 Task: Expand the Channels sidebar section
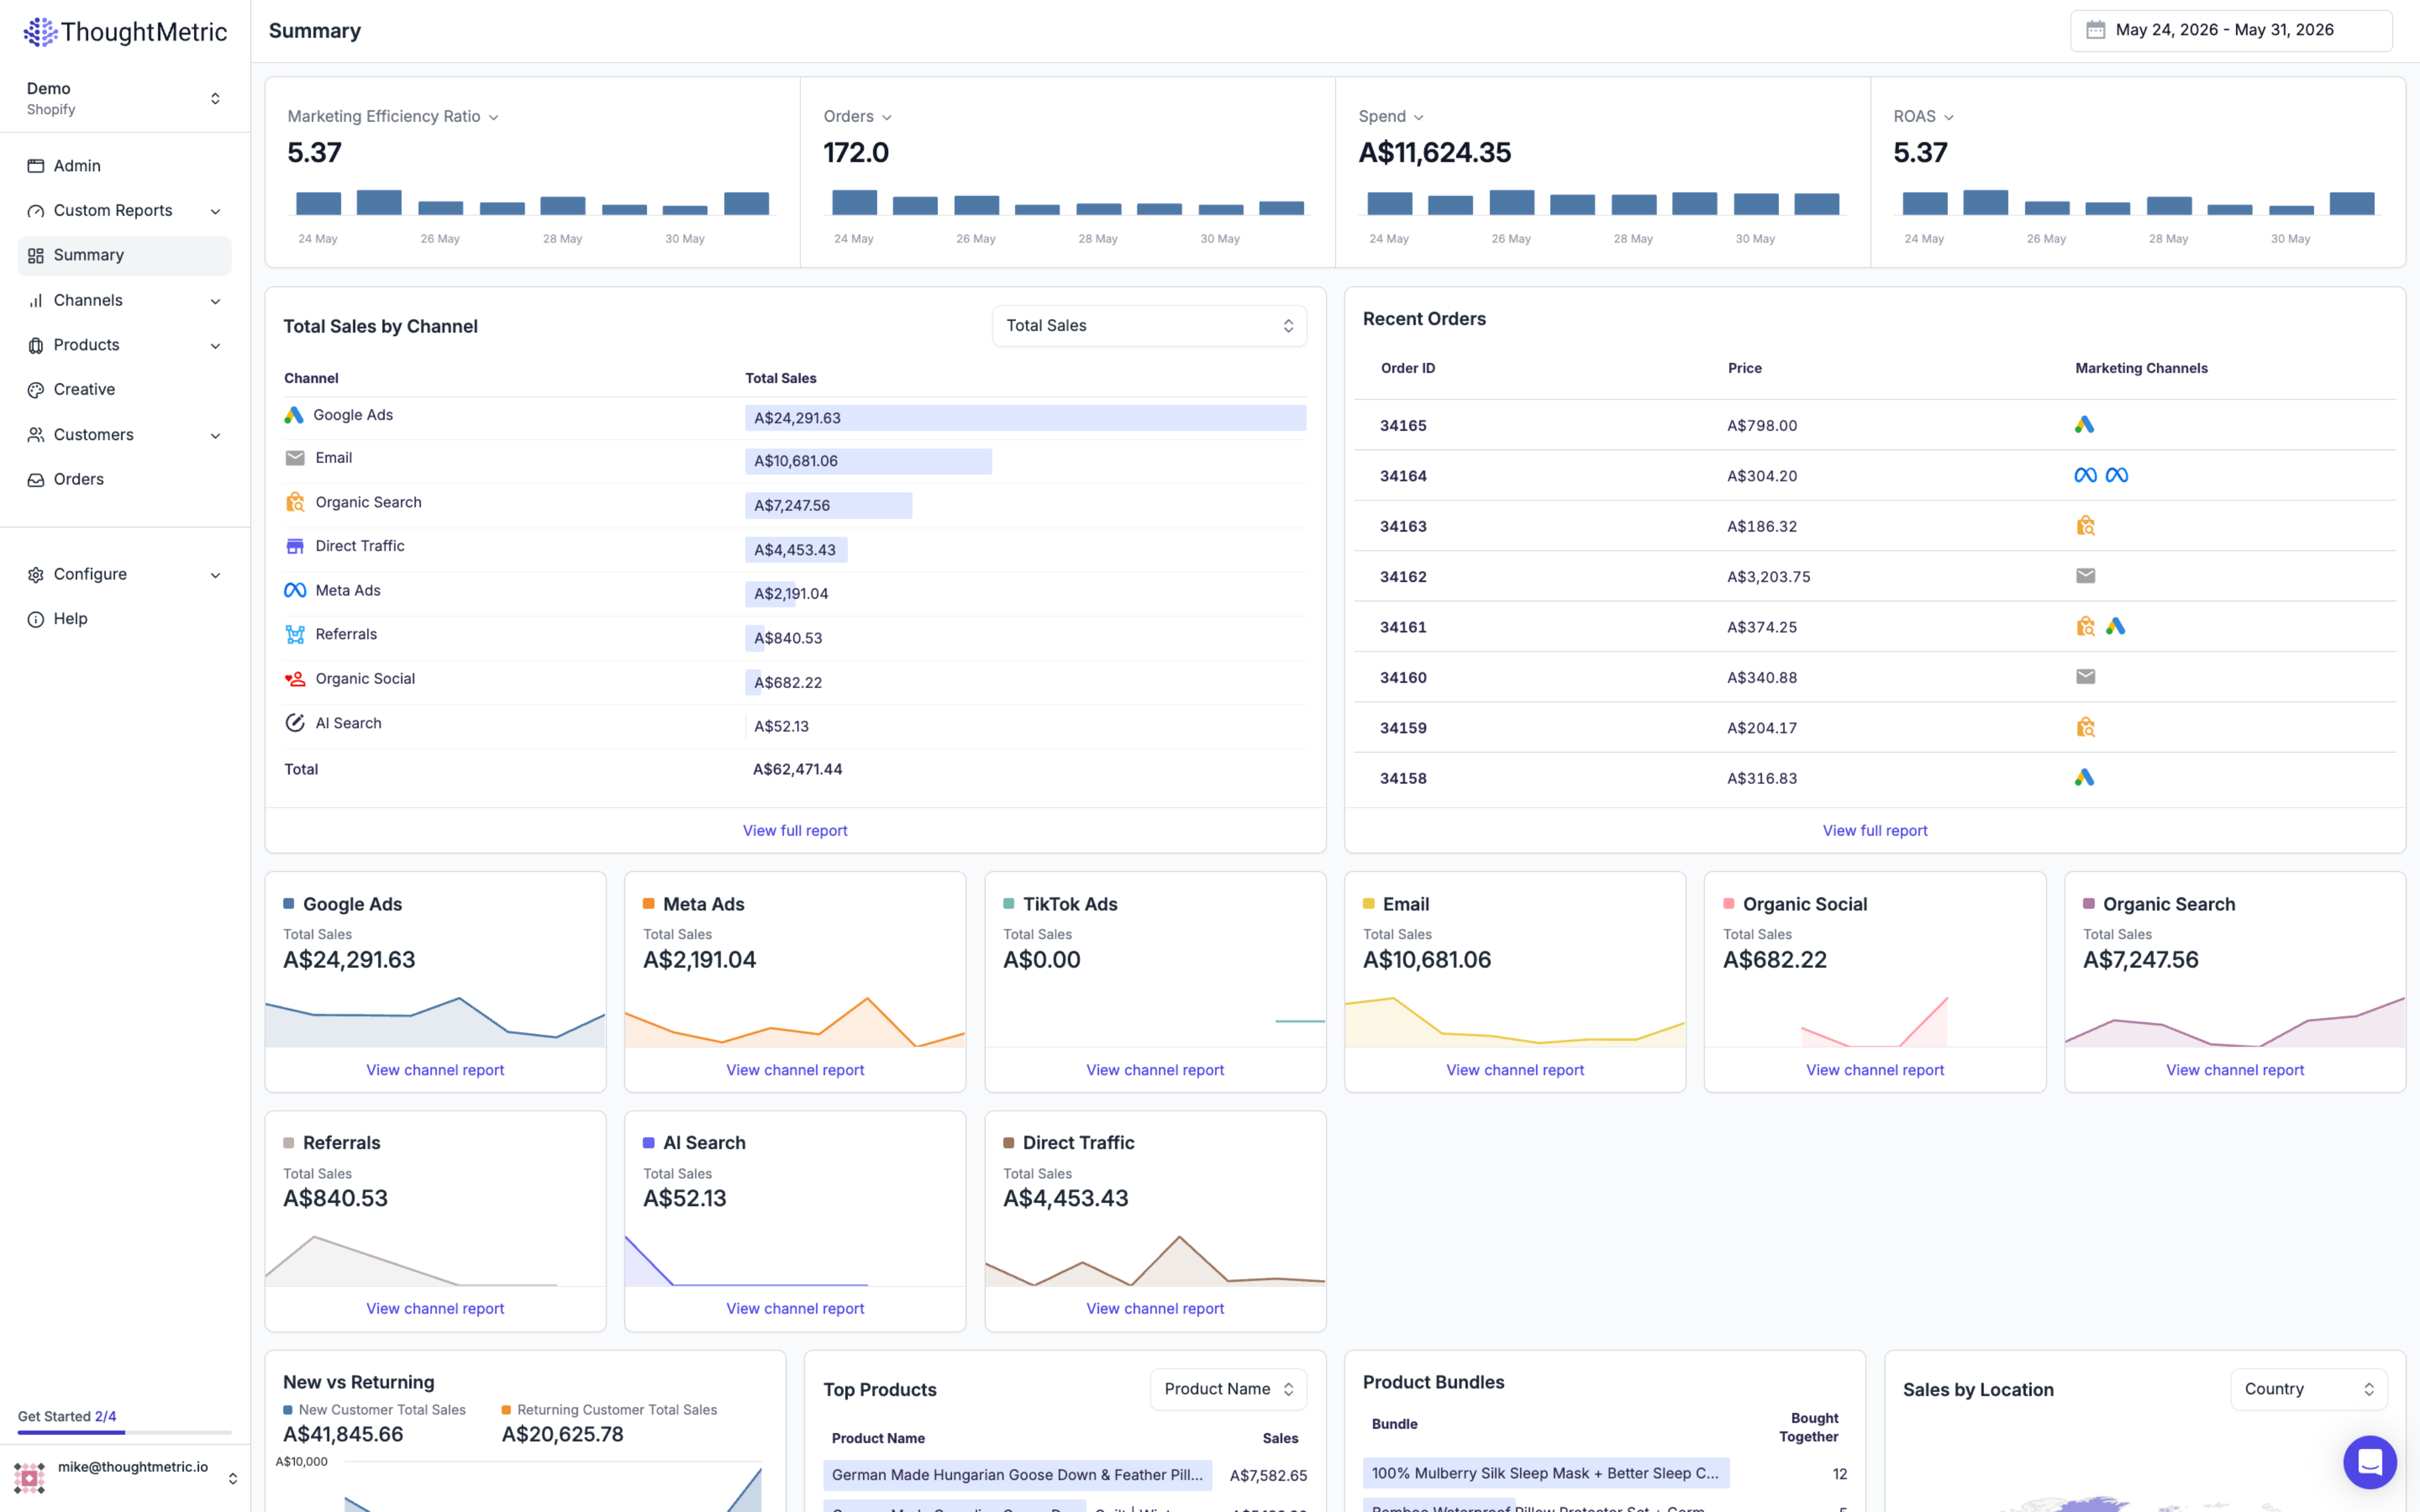tap(124, 301)
